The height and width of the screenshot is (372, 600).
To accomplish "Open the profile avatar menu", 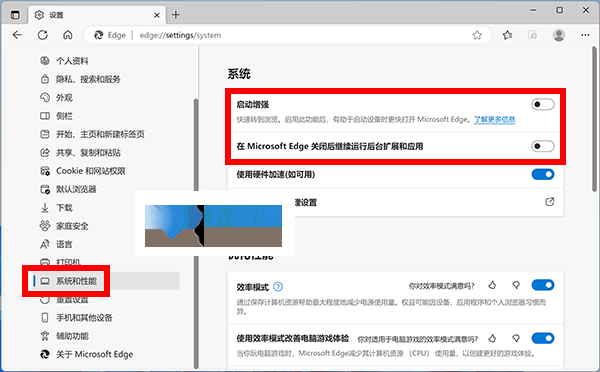I will pyautogui.click(x=559, y=35).
